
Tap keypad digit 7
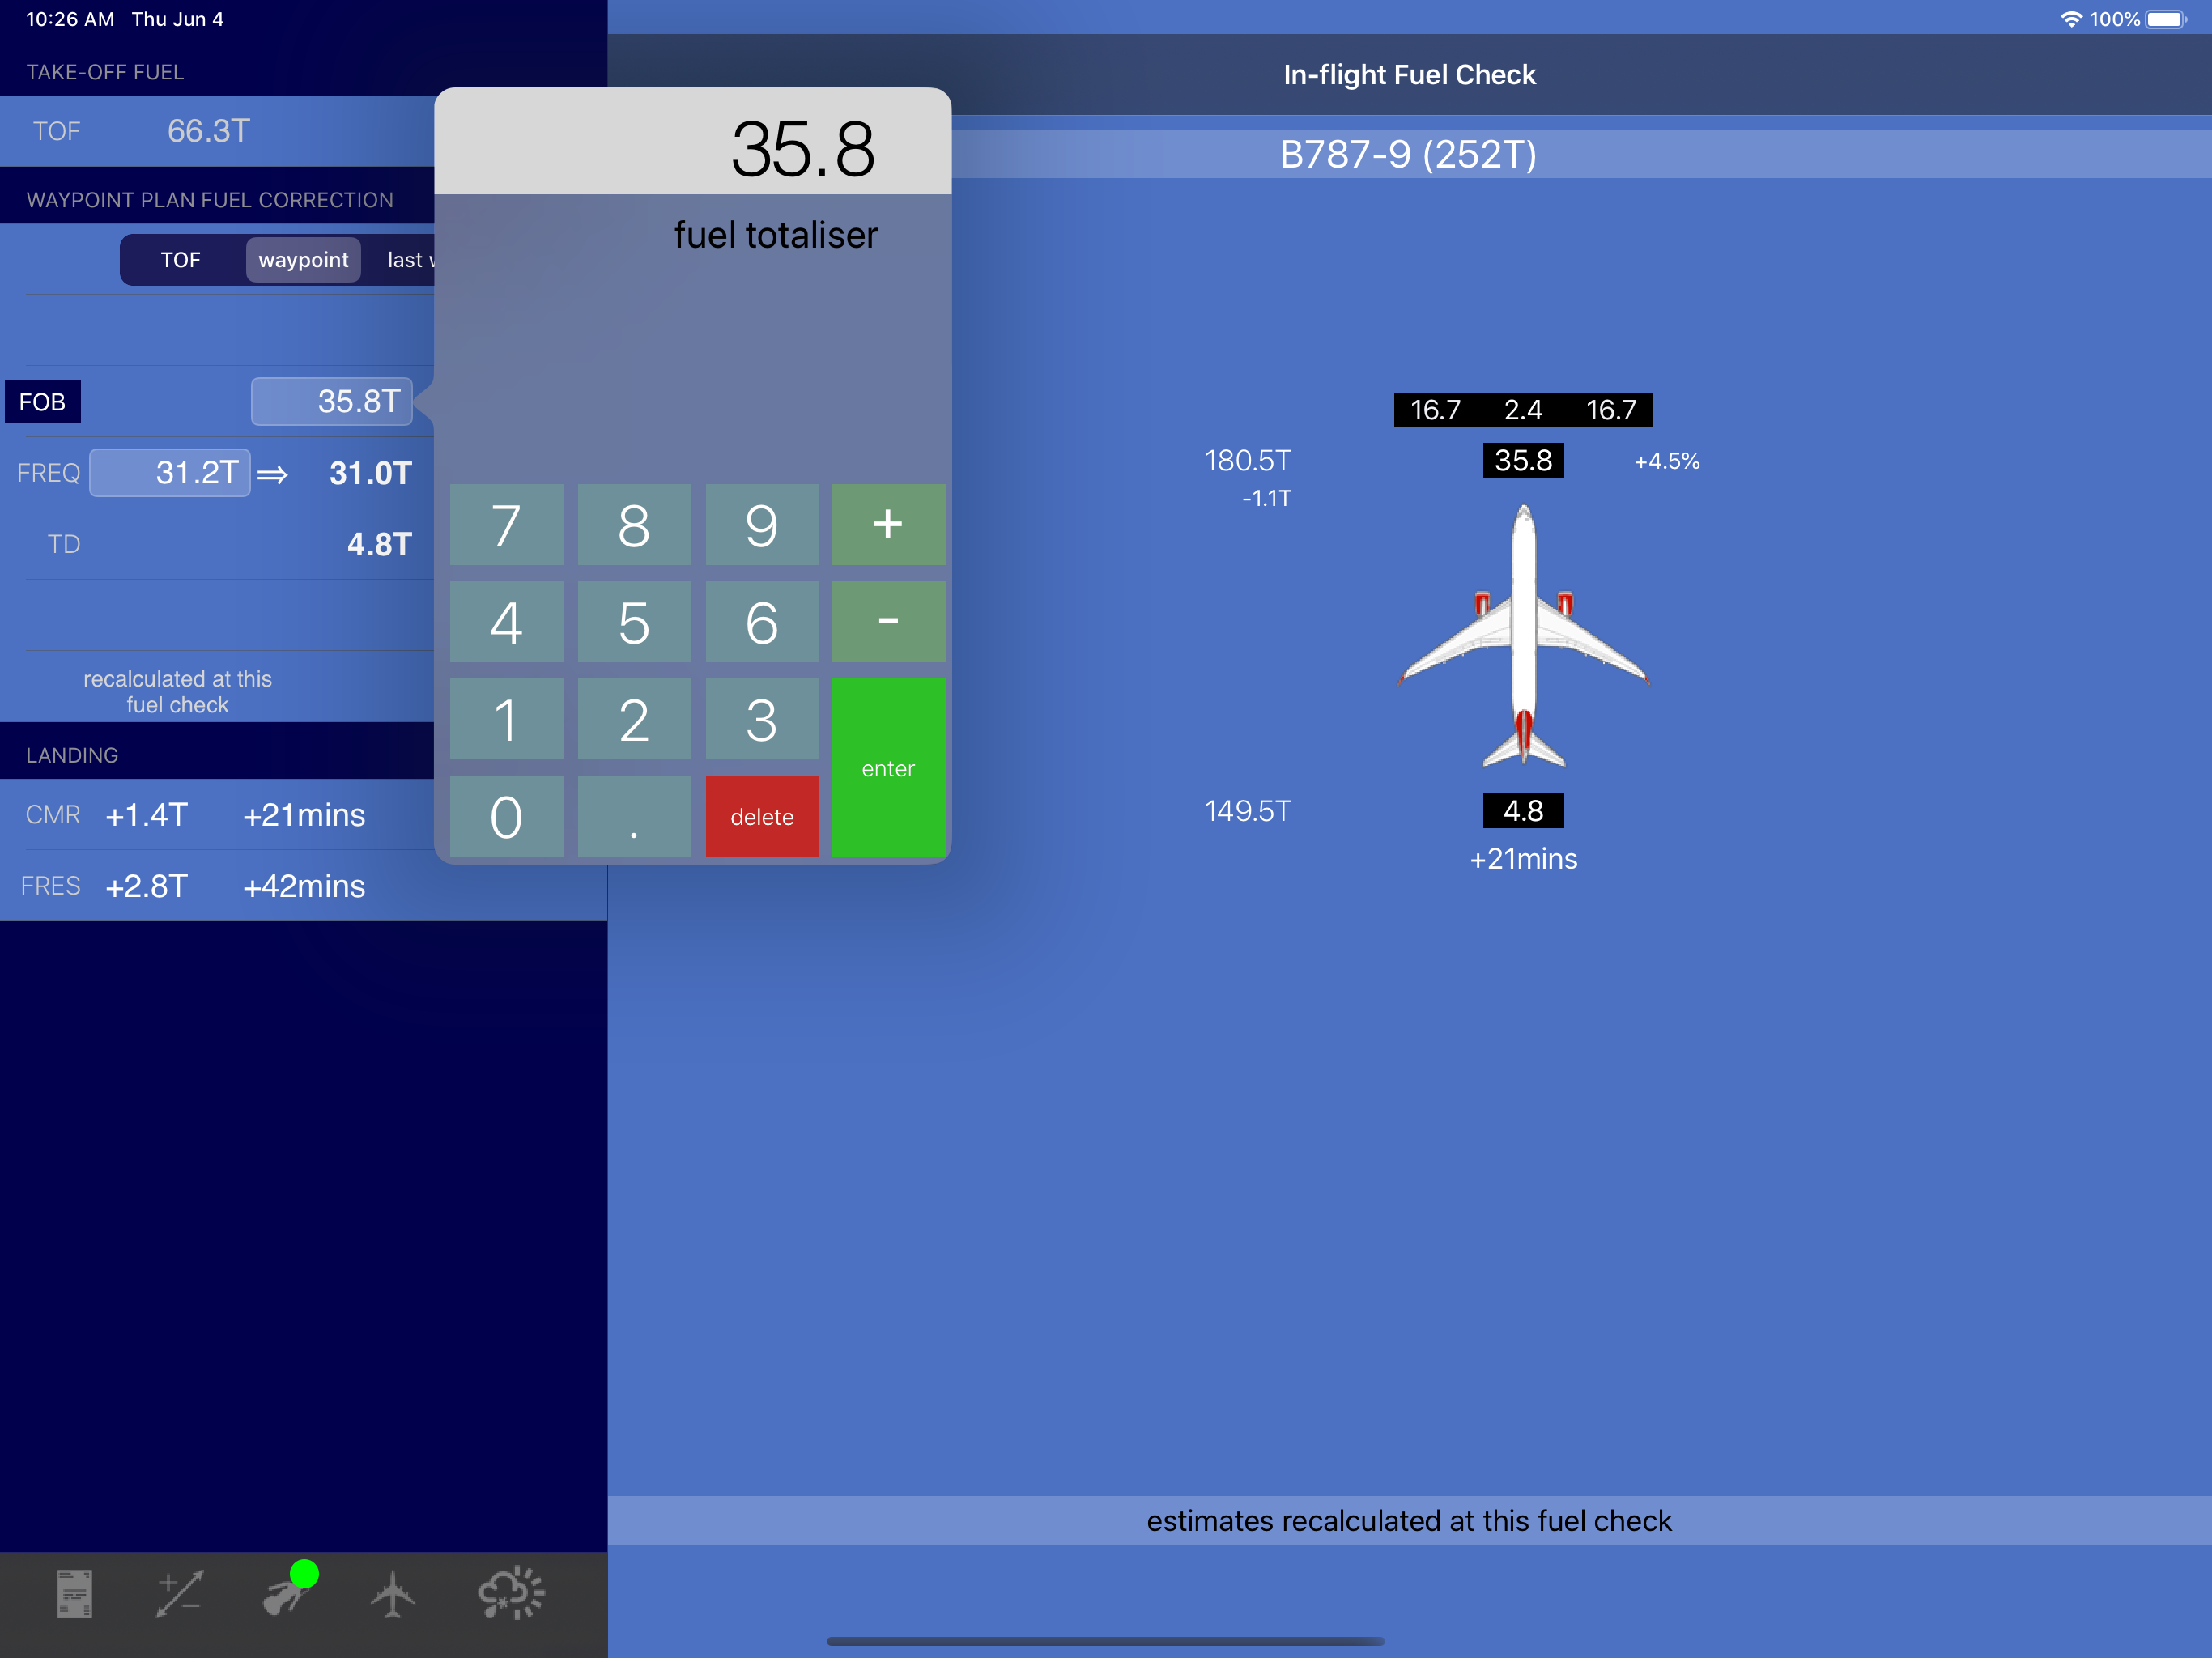click(506, 525)
